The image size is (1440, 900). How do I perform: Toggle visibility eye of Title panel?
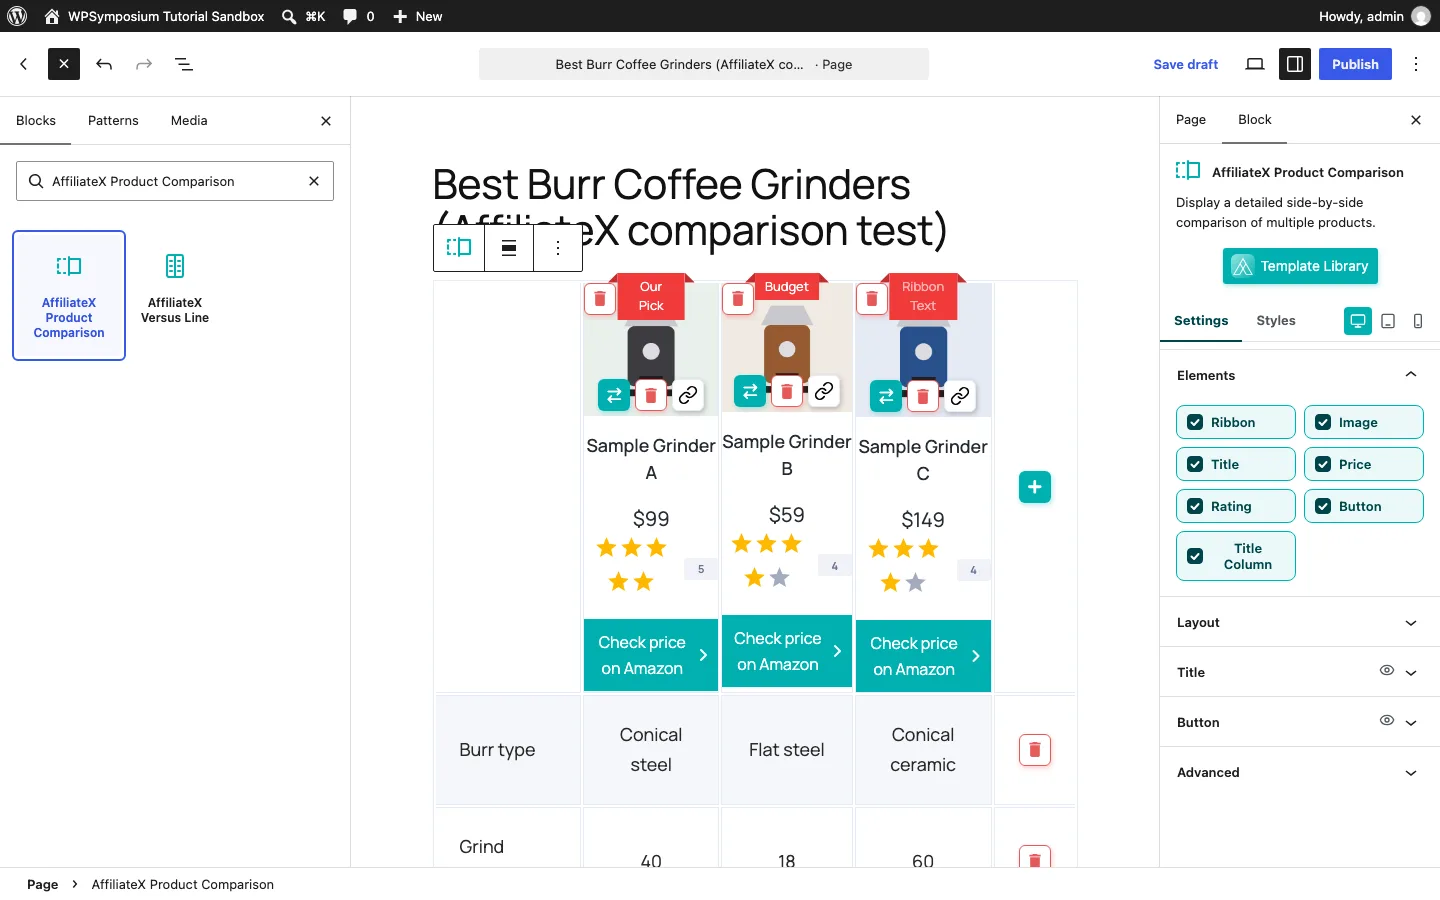pos(1387,671)
